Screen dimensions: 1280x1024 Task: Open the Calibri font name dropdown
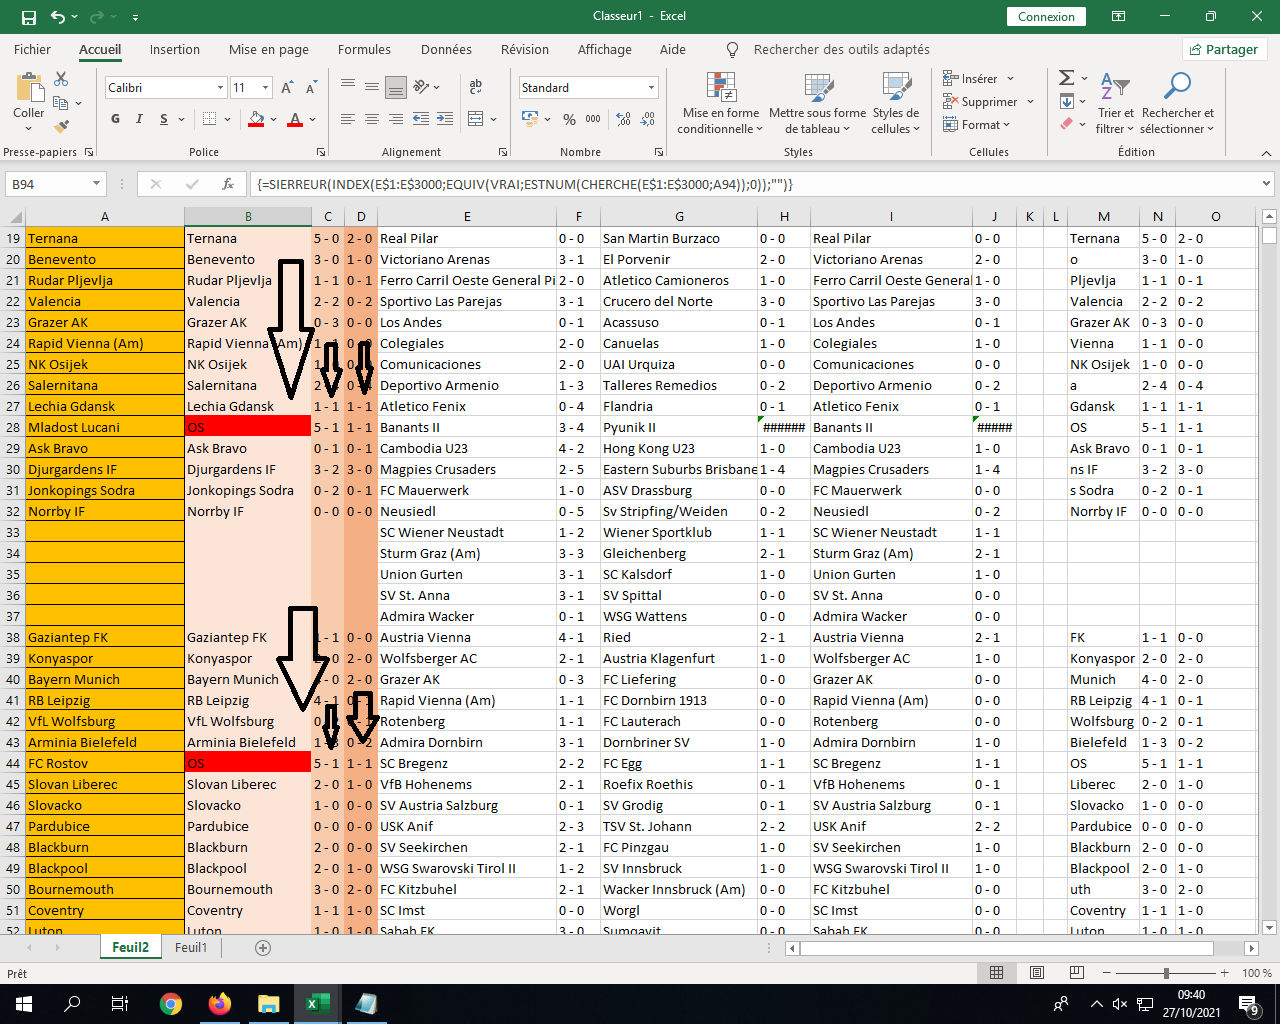[220, 88]
